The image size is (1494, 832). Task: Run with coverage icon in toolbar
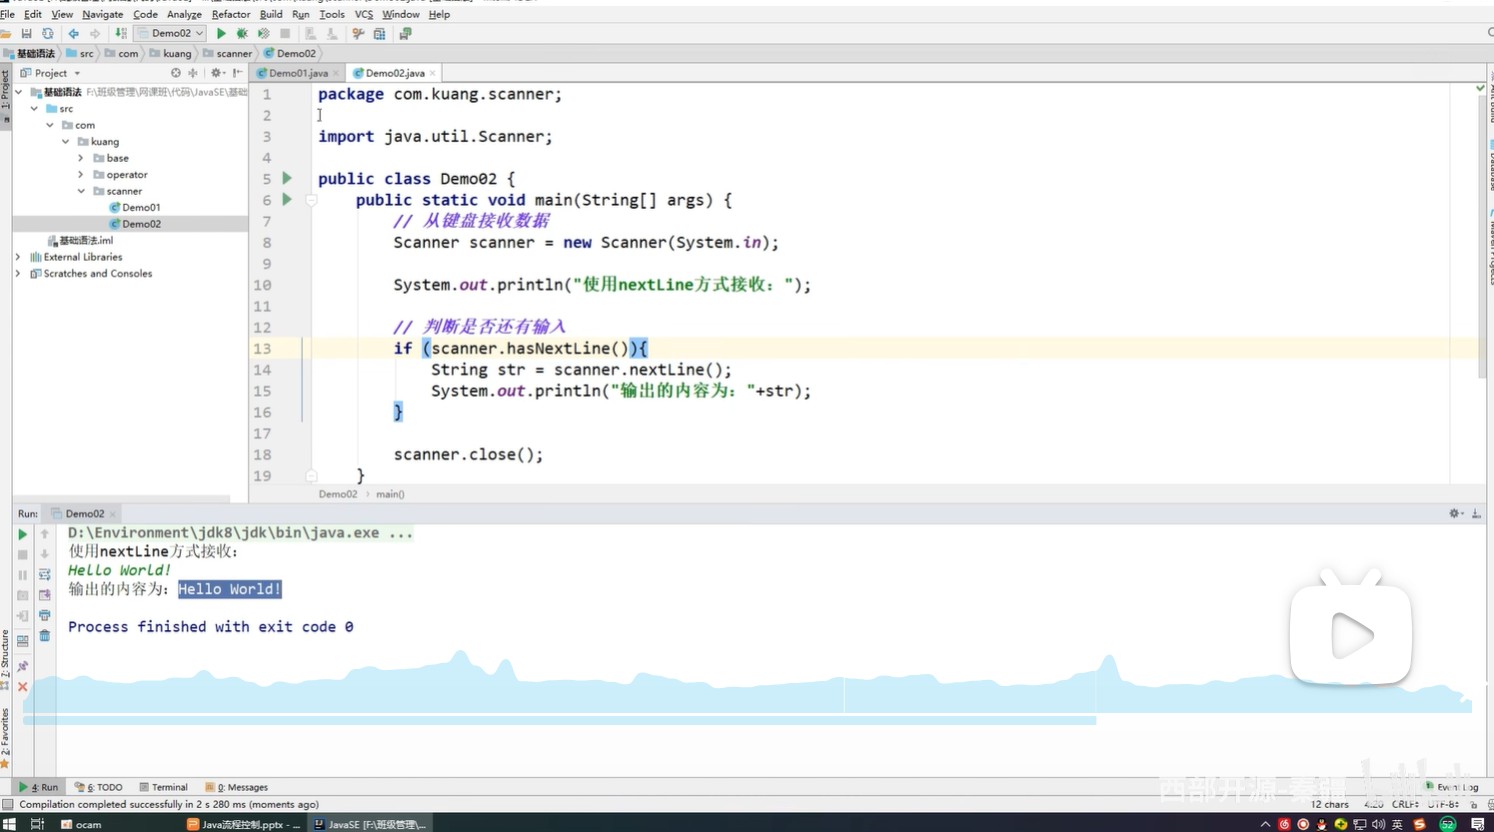click(263, 34)
